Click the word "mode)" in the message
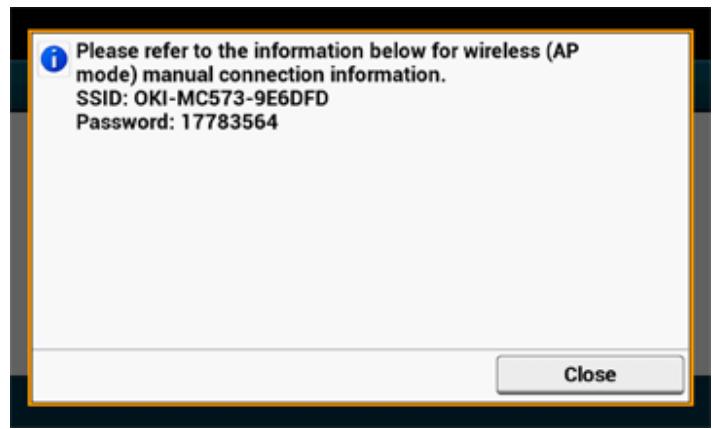Image resolution: width=712 pixels, height=429 pixels. (103, 76)
